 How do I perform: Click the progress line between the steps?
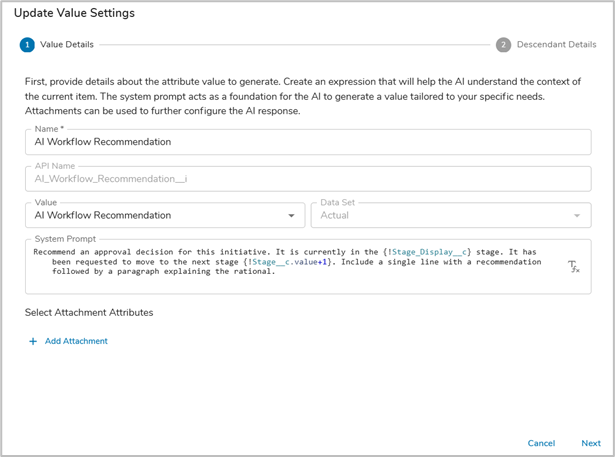pos(295,45)
